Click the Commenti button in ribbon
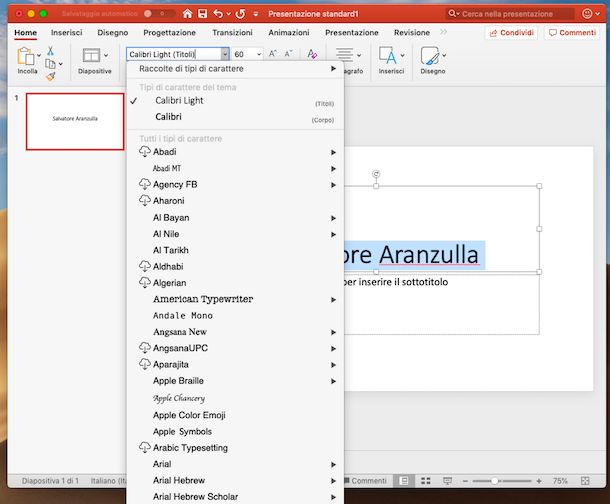This screenshot has width=610, height=504. click(x=572, y=33)
